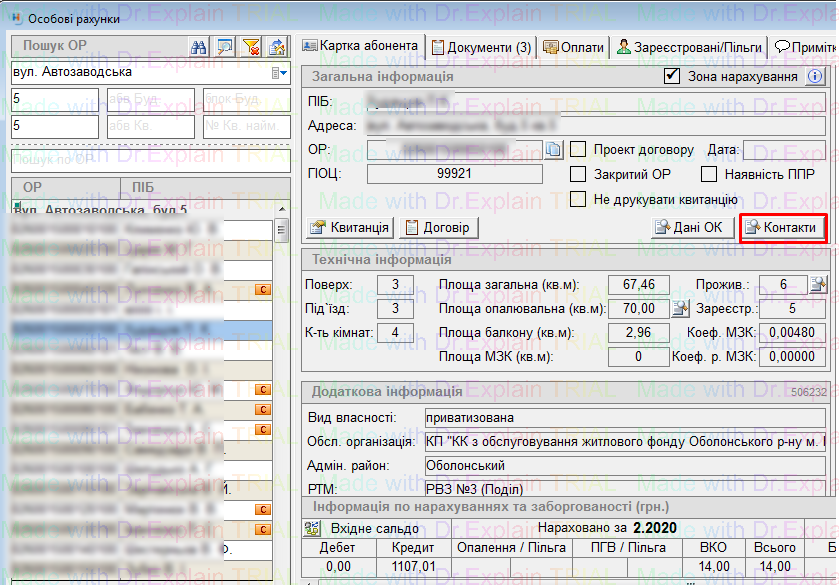
Task: Click the copy icon next to ОР field
Action: pos(555,150)
